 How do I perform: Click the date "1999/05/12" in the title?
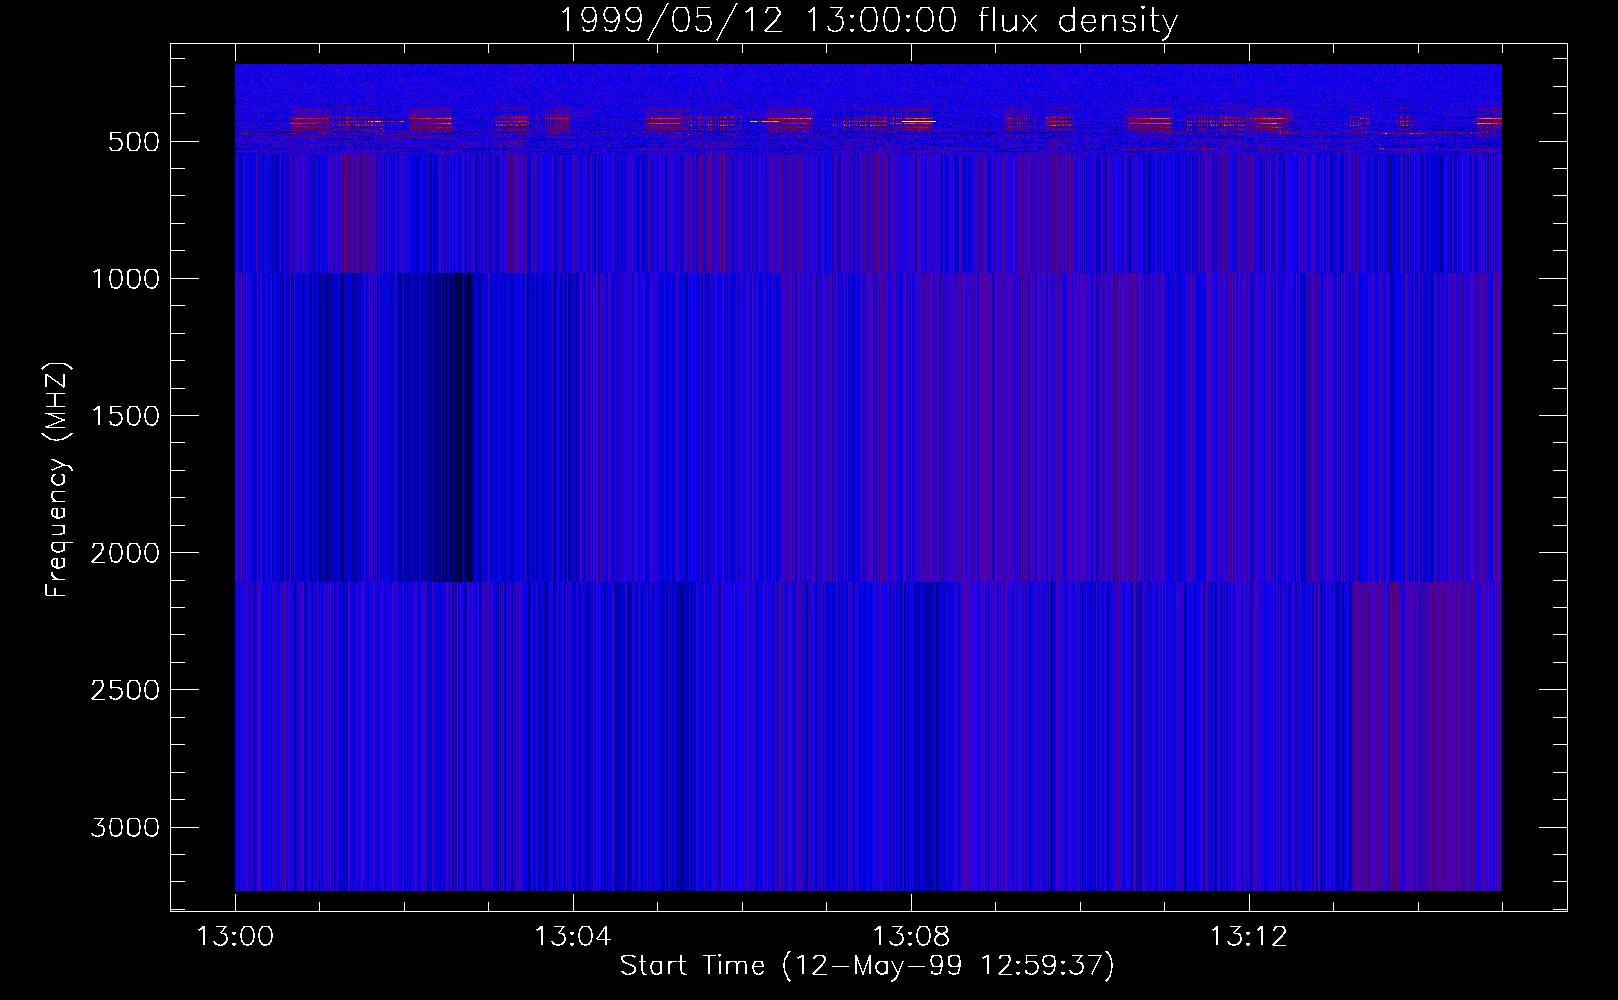click(669, 20)
